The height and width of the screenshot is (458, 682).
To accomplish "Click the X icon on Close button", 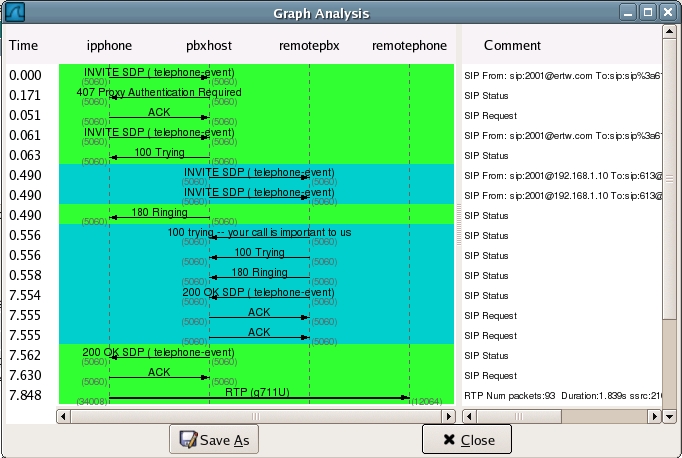I will [449, 440].
